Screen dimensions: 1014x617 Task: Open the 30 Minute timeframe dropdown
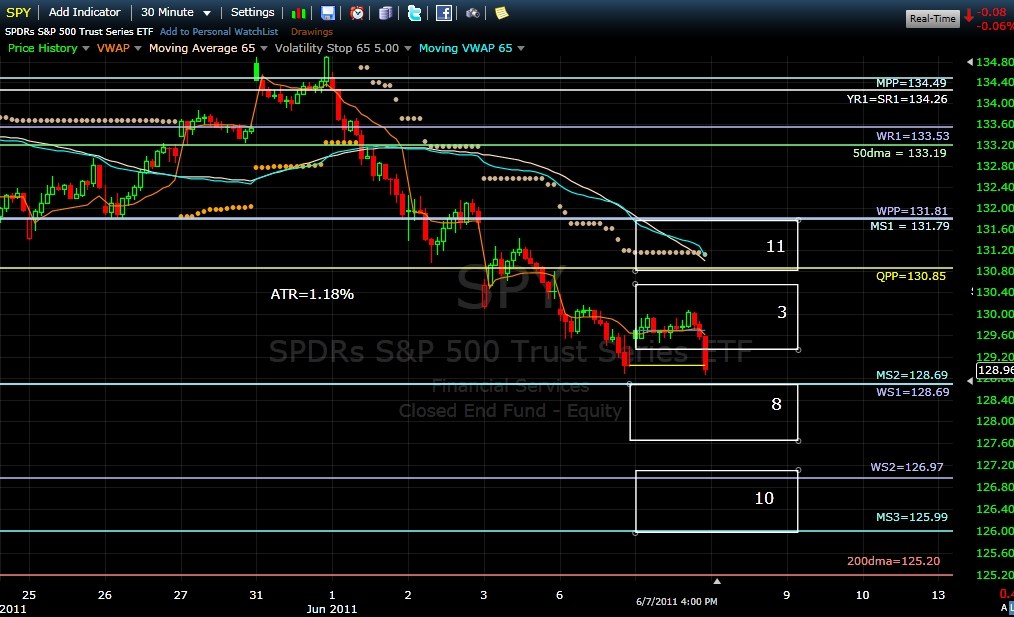point(176,12)
